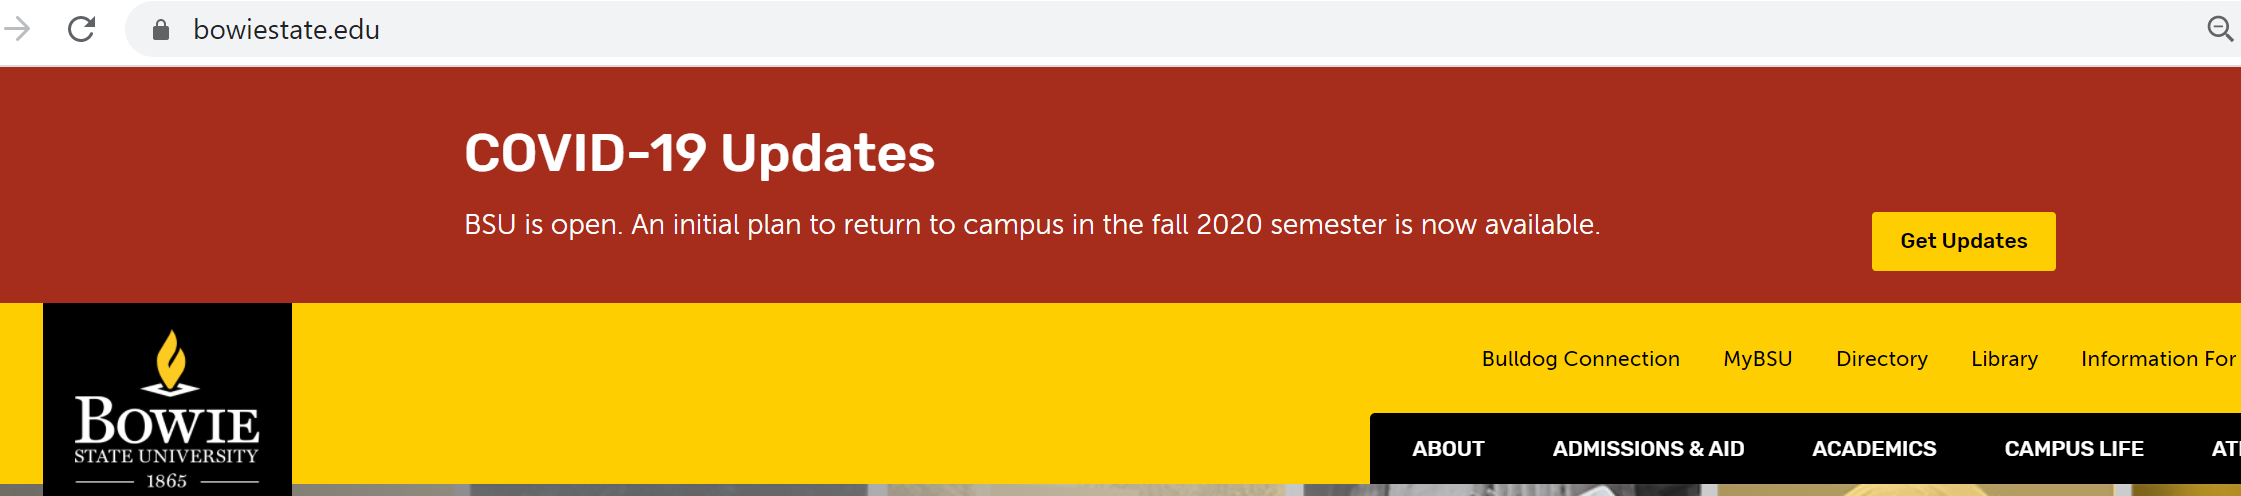Click the browser forward arrow

(17, 29)
